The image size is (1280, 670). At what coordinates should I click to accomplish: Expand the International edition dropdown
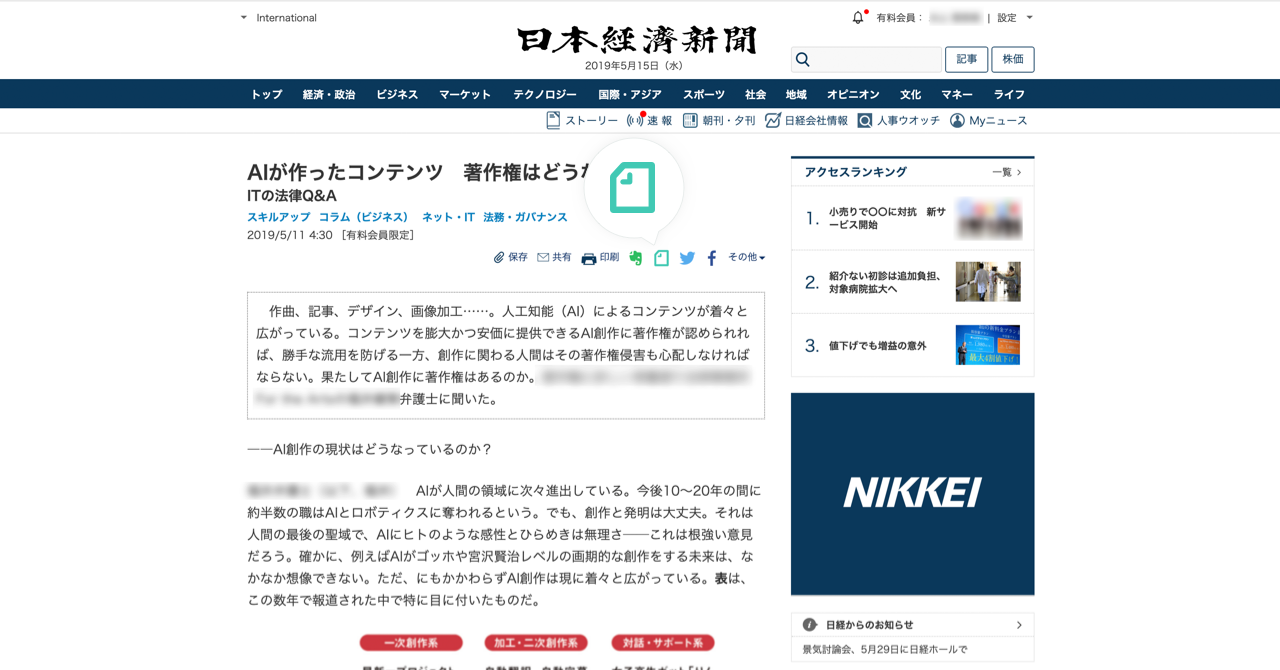point(278,18)
